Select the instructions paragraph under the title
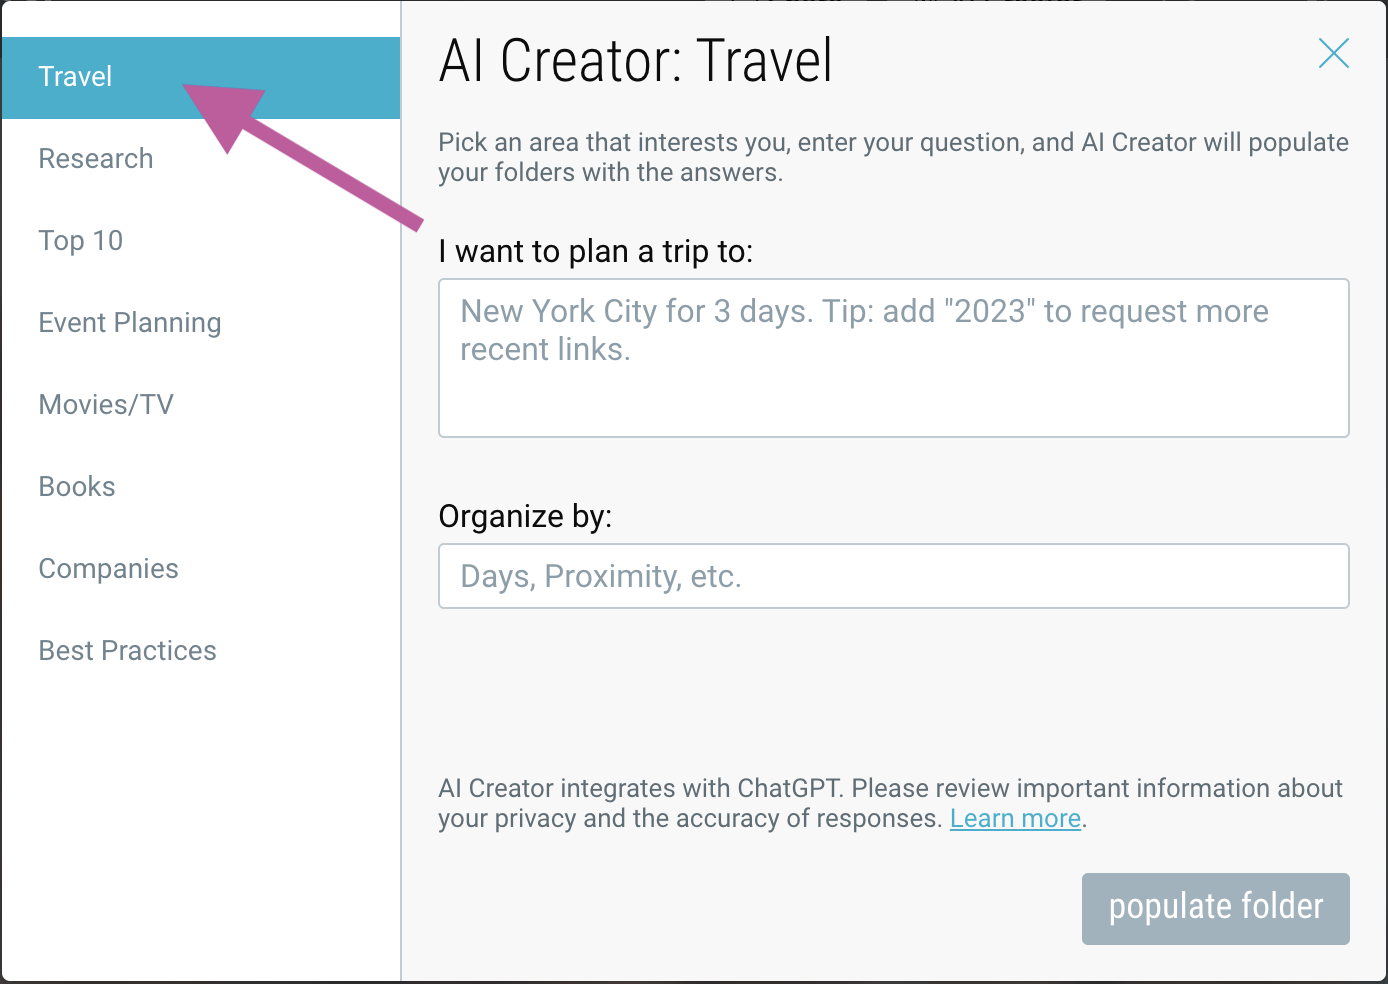1388x984 pixels. (x=893, y=157)
